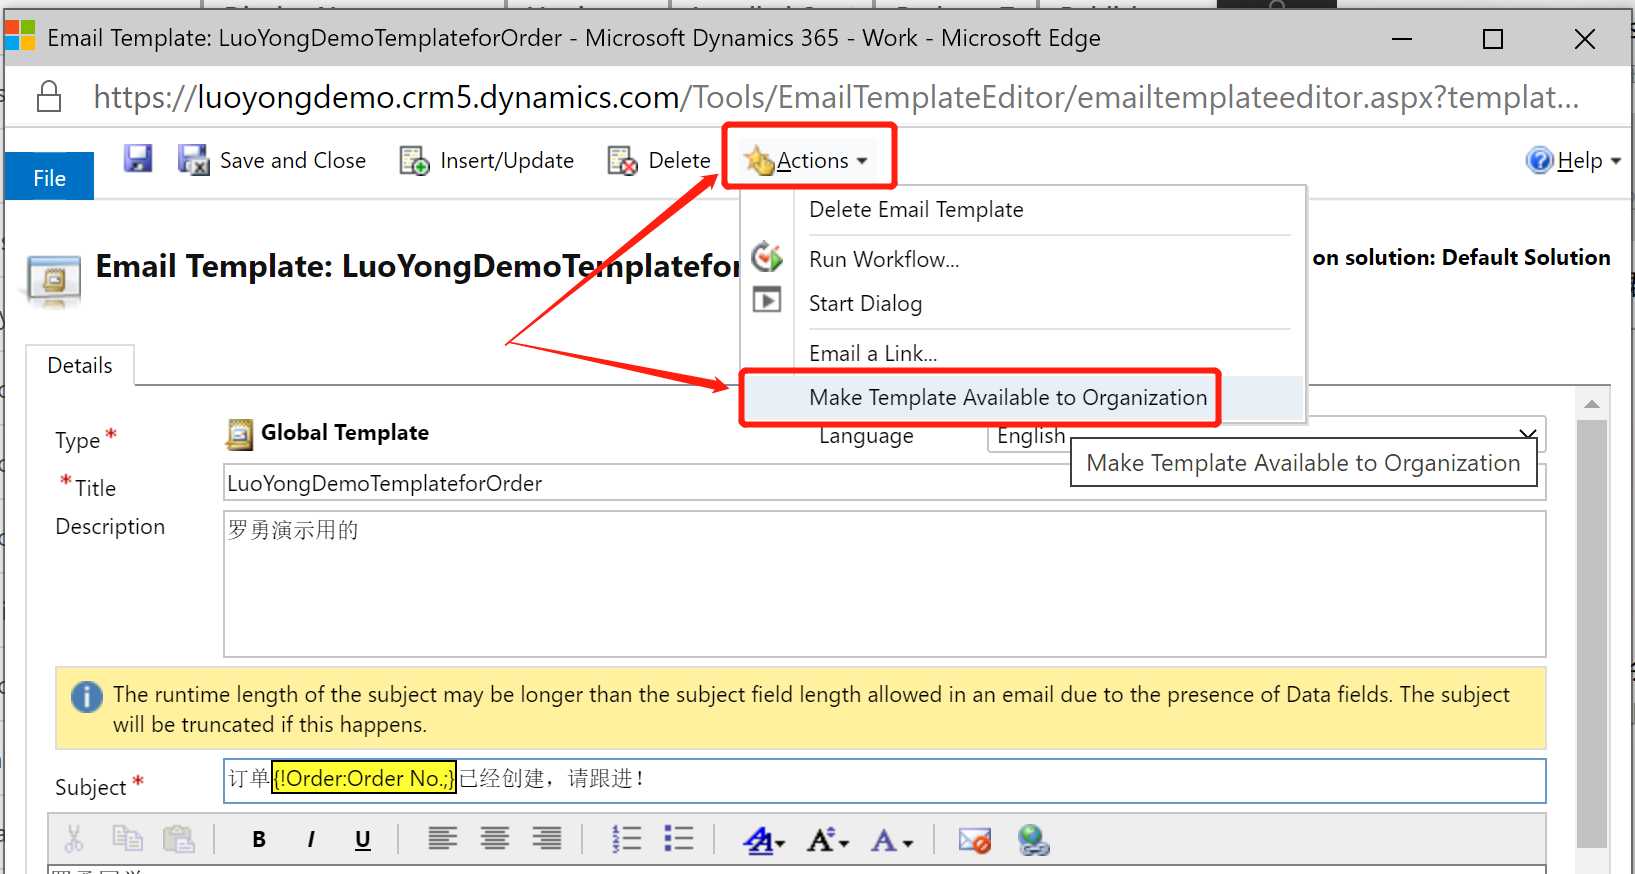Click the Delete icon in toolbar
1635x874 pixels.
point(622,160)
